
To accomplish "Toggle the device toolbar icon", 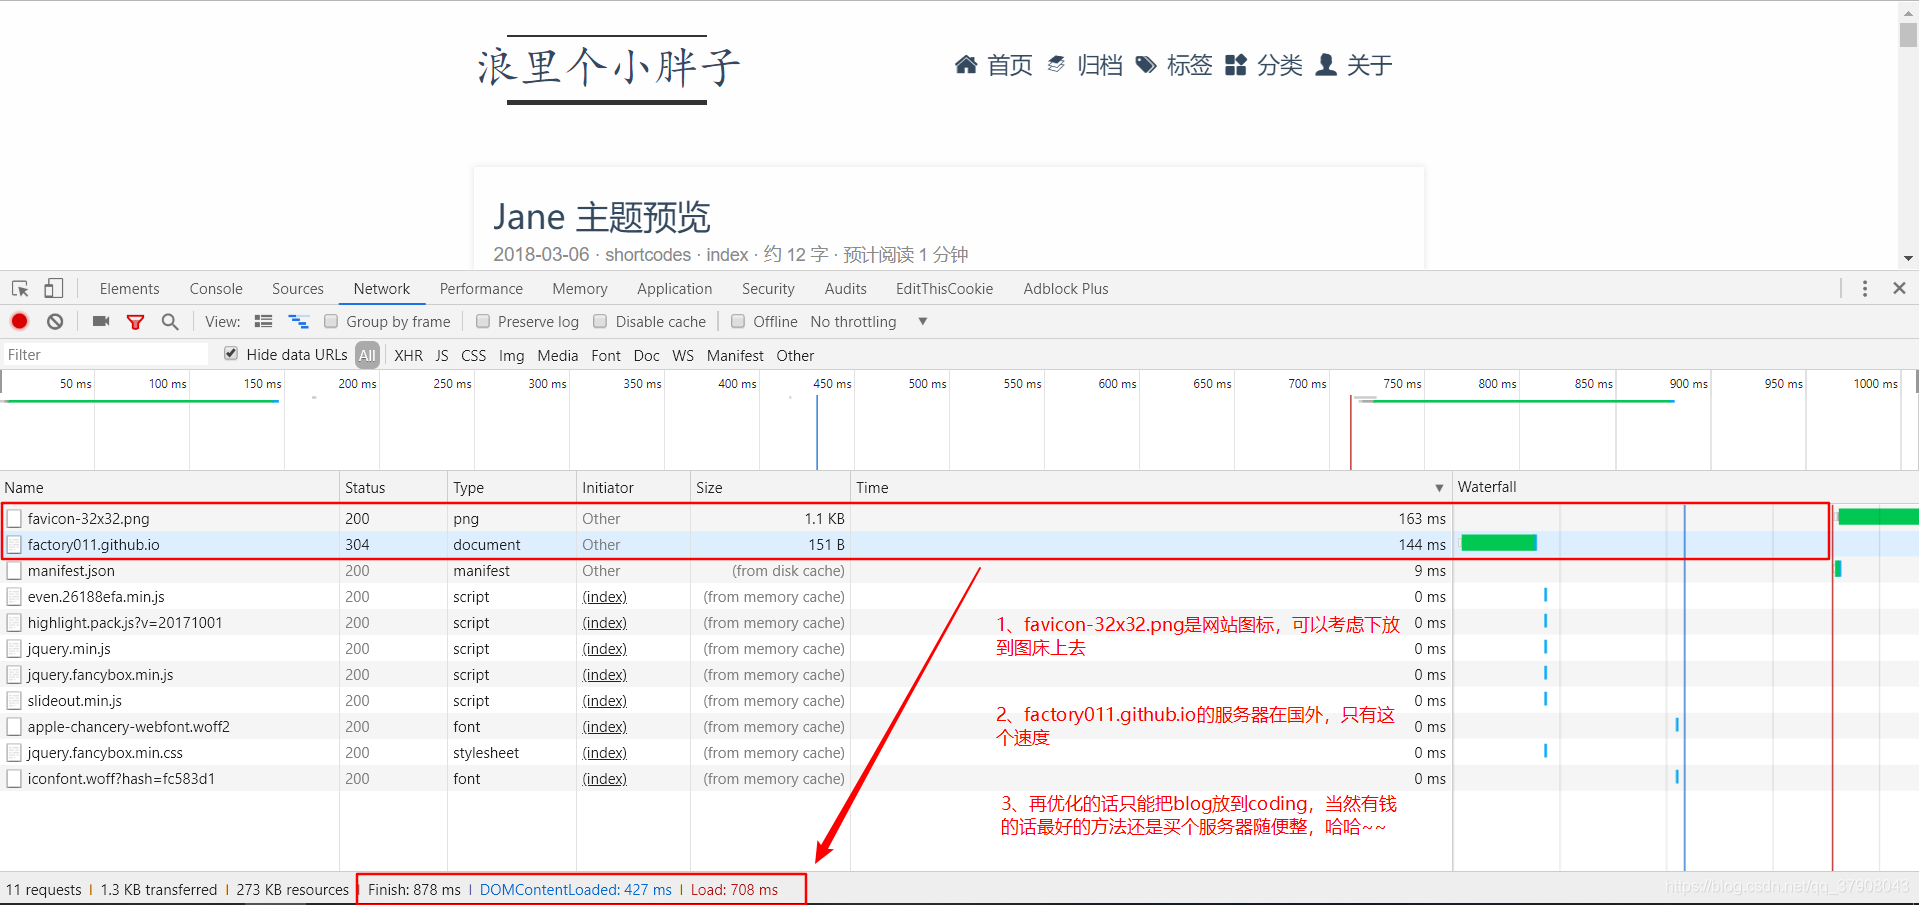I will pyautogui.click(x=53, y=289).
